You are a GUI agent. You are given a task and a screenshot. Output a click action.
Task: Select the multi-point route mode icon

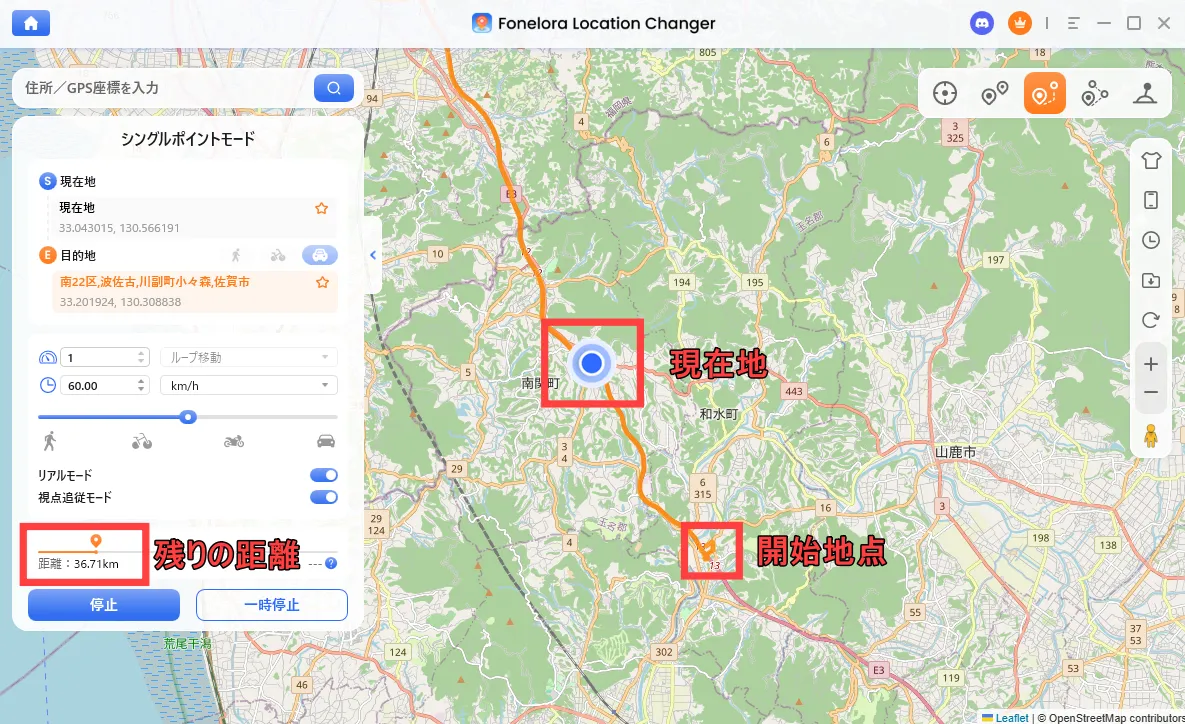click(1094, 94)
